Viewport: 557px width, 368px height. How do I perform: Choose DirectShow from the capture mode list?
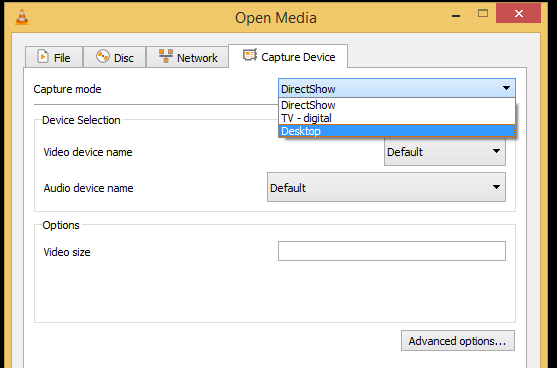click(397, 105)
